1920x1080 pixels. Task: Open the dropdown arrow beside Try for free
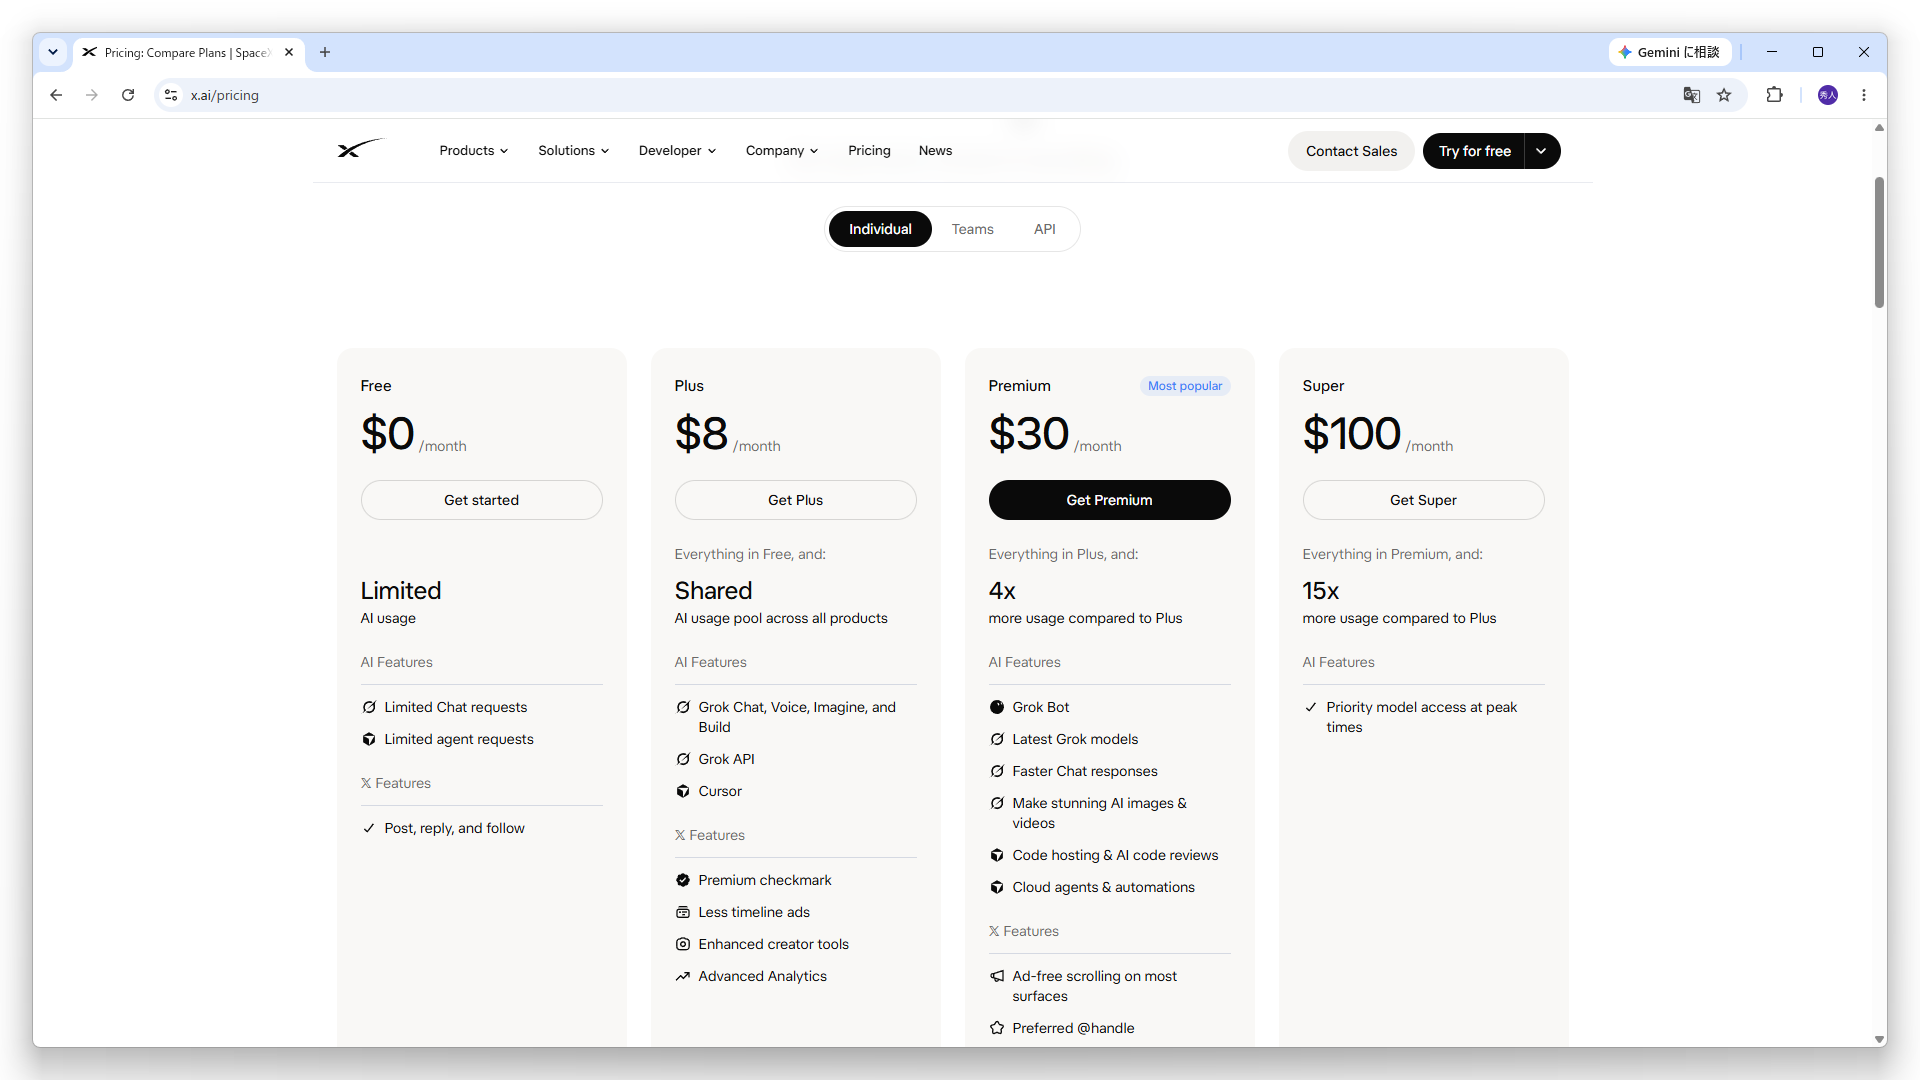(1542, 151)
